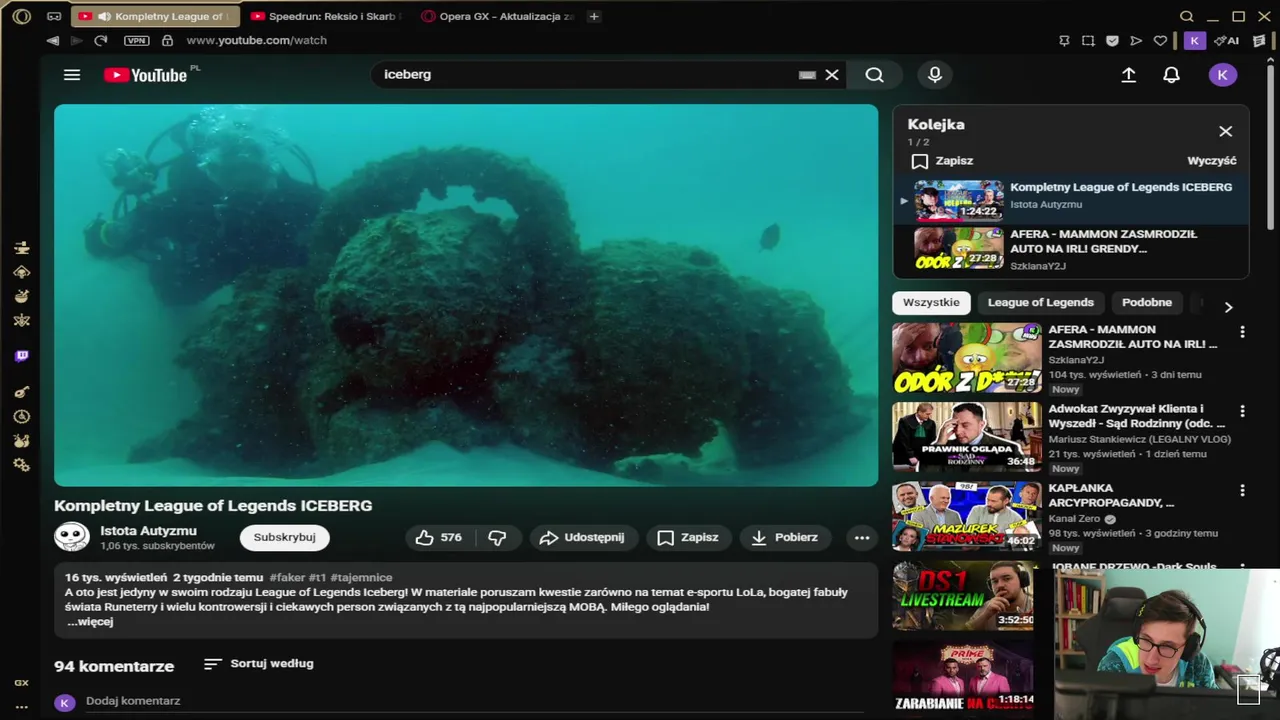Open Istota Autyzmu channel name link
The height and width of the screenshot is (720, 1280).
click(x=149, y=531)
